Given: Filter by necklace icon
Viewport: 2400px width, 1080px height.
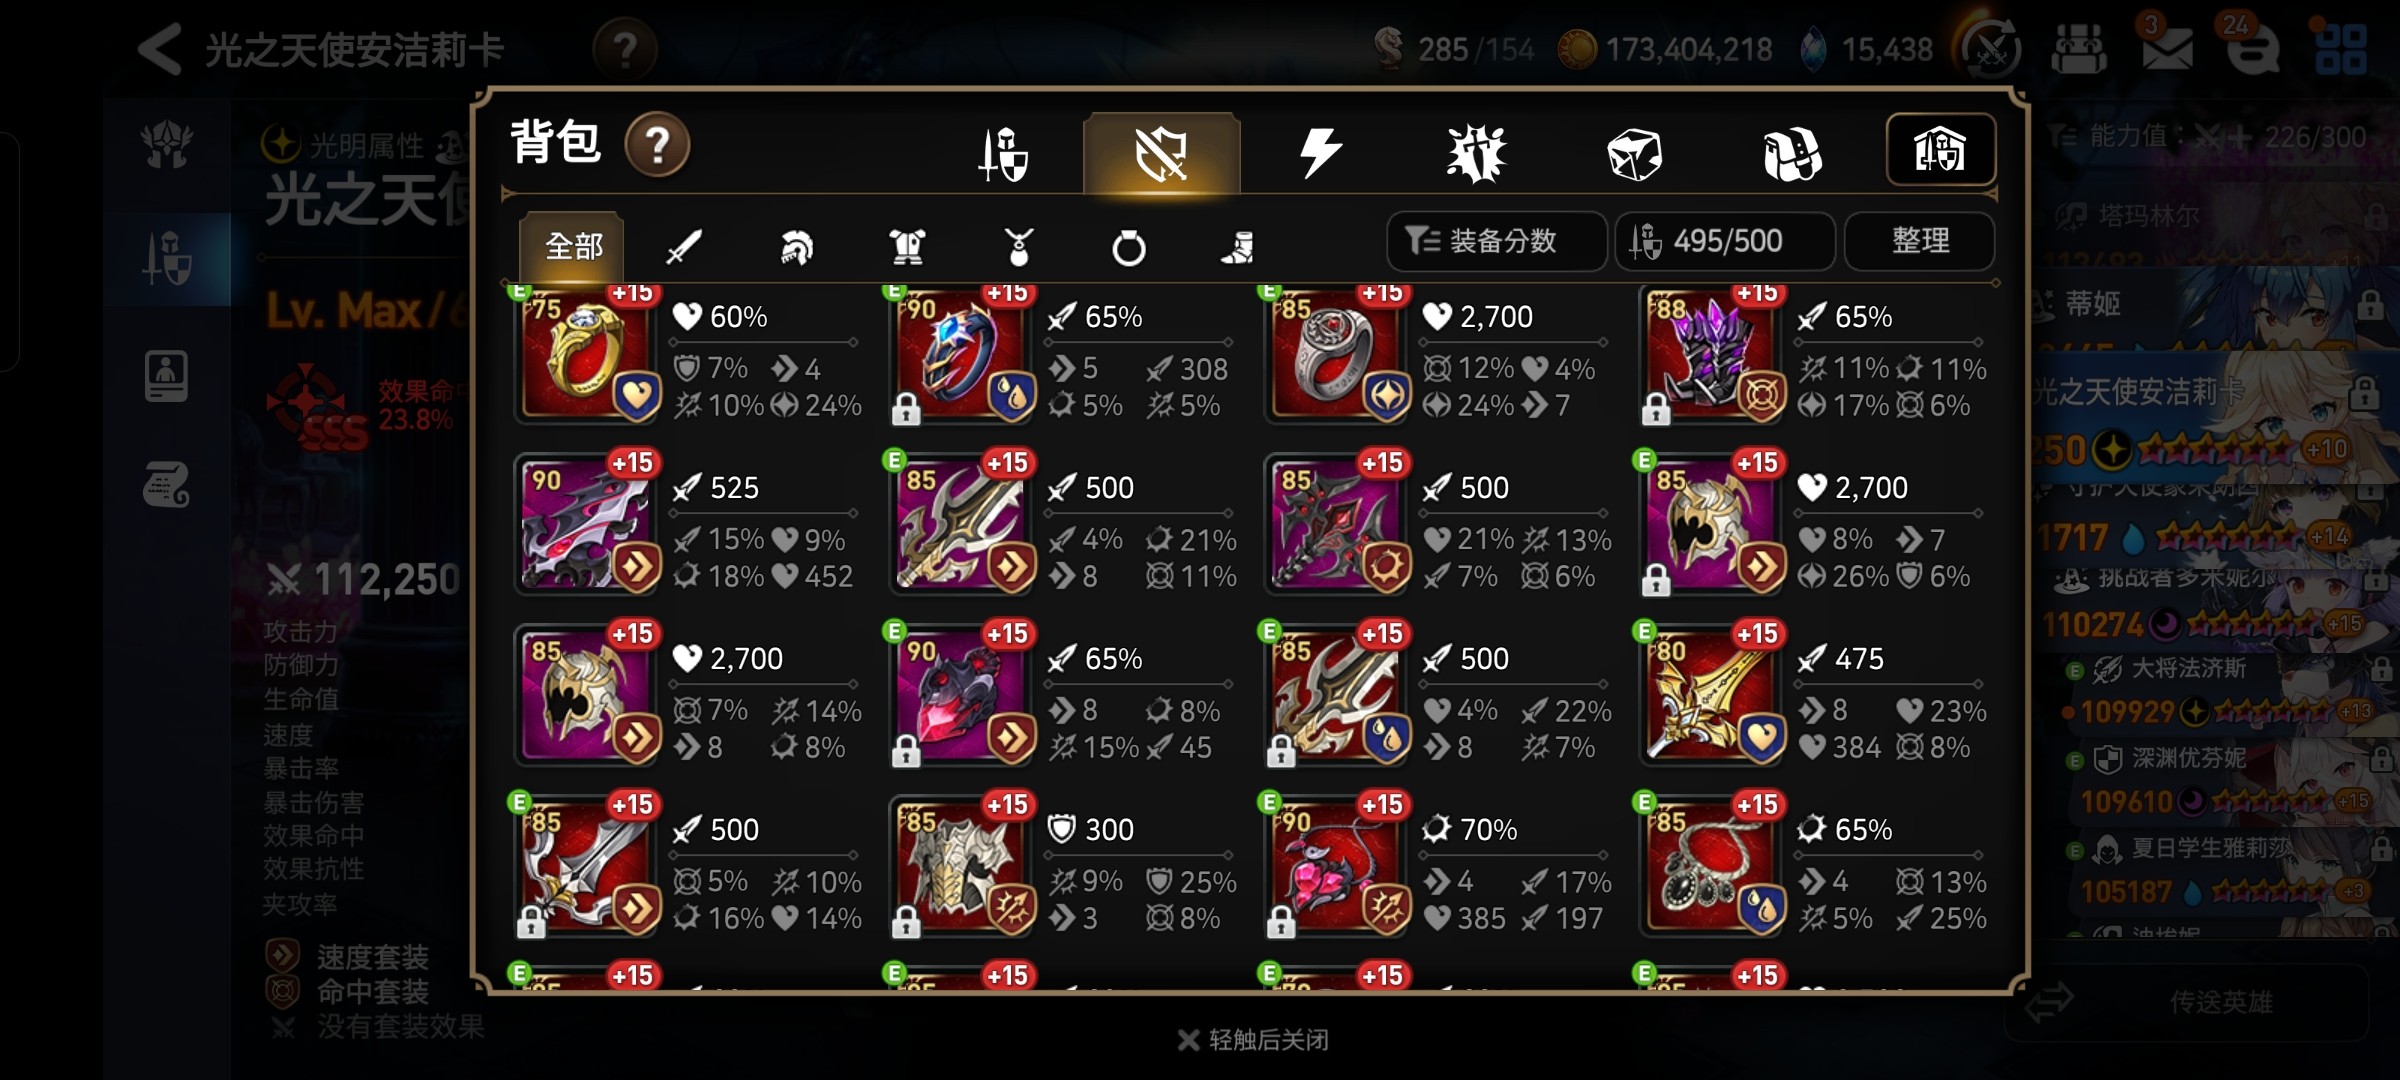Looking at the screenshot, I should pos(1018,246).
